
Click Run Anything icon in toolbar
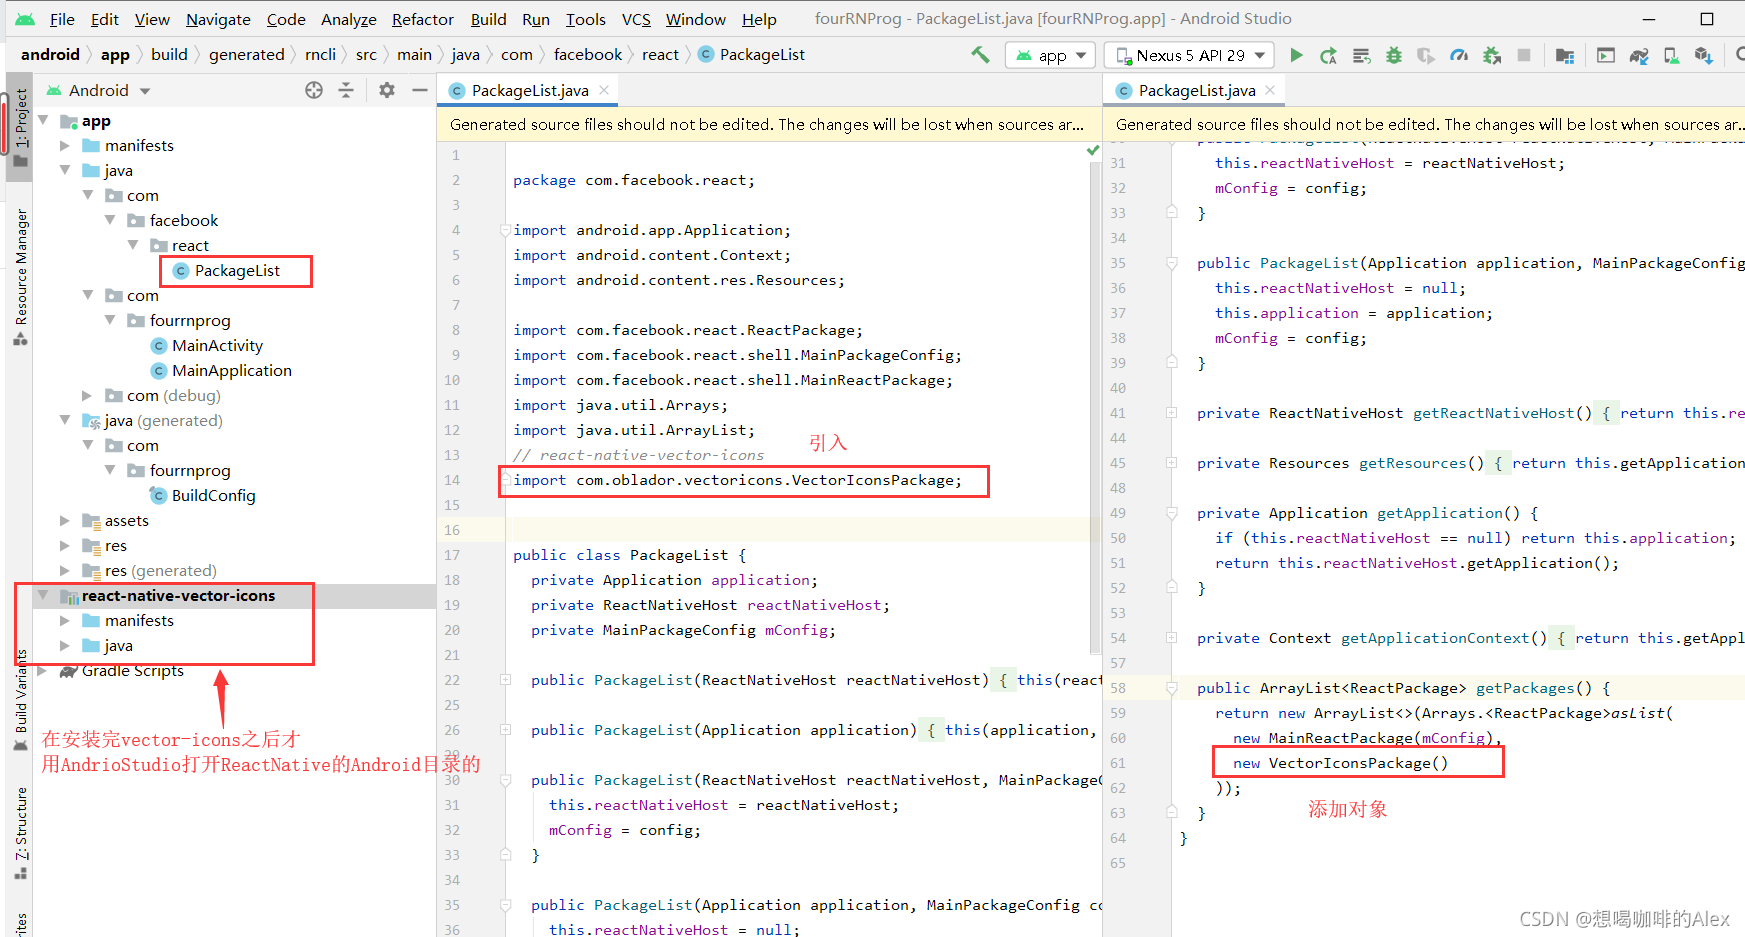[1606, 55]
